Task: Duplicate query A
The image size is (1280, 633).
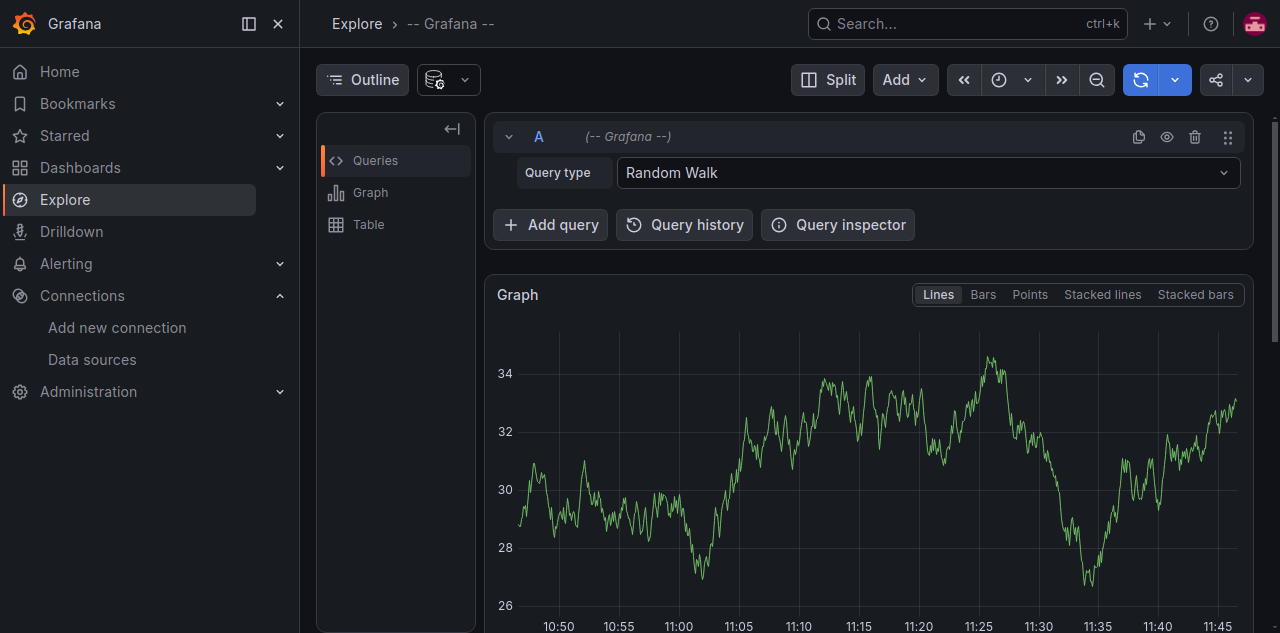Action: tap(1139, 137)
